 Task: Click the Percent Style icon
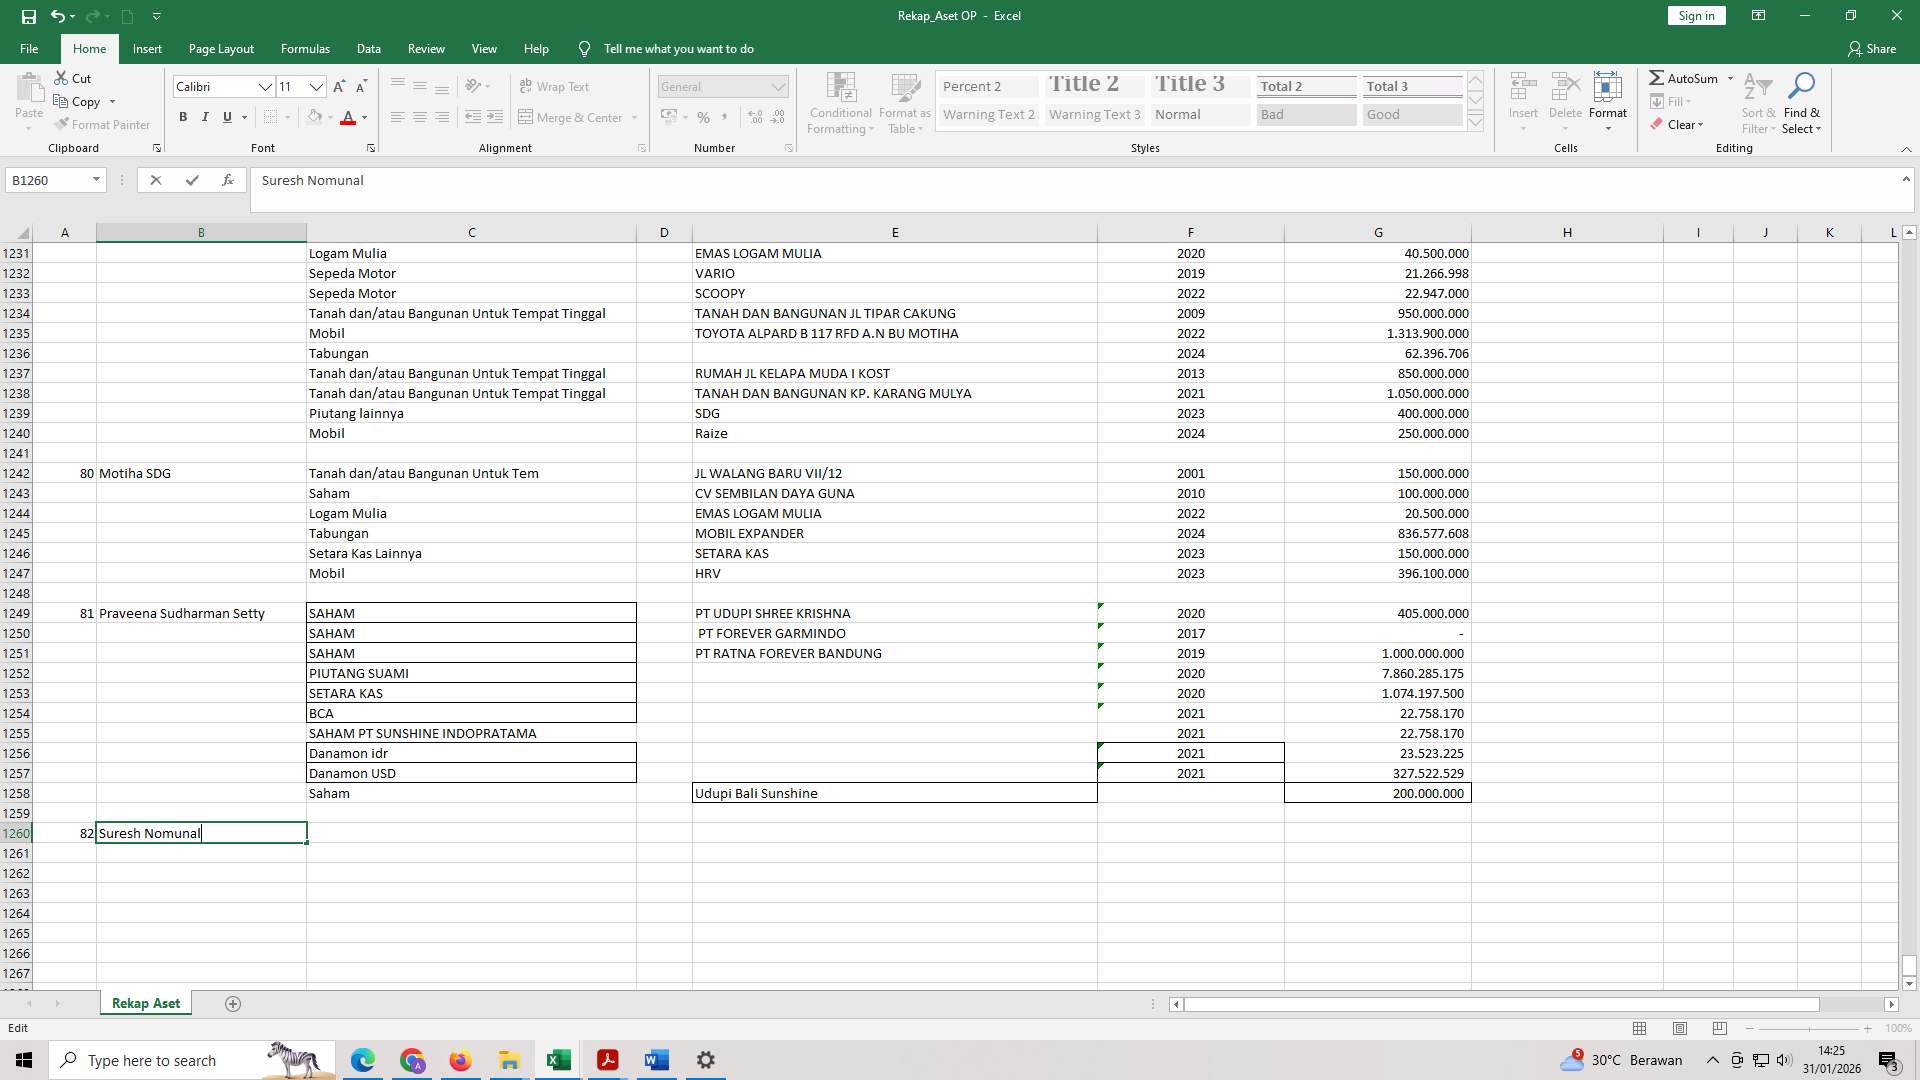703,117
